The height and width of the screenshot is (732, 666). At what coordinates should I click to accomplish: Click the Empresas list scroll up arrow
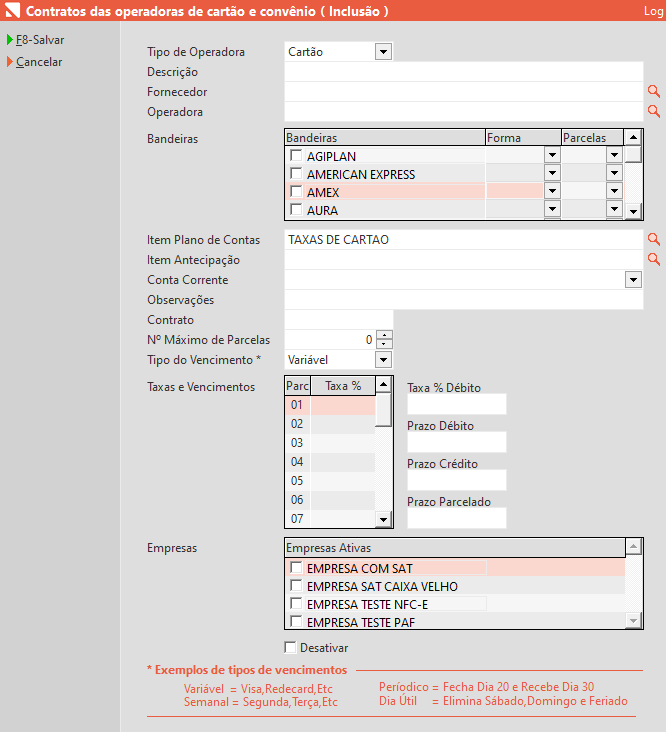click(633, 546)
